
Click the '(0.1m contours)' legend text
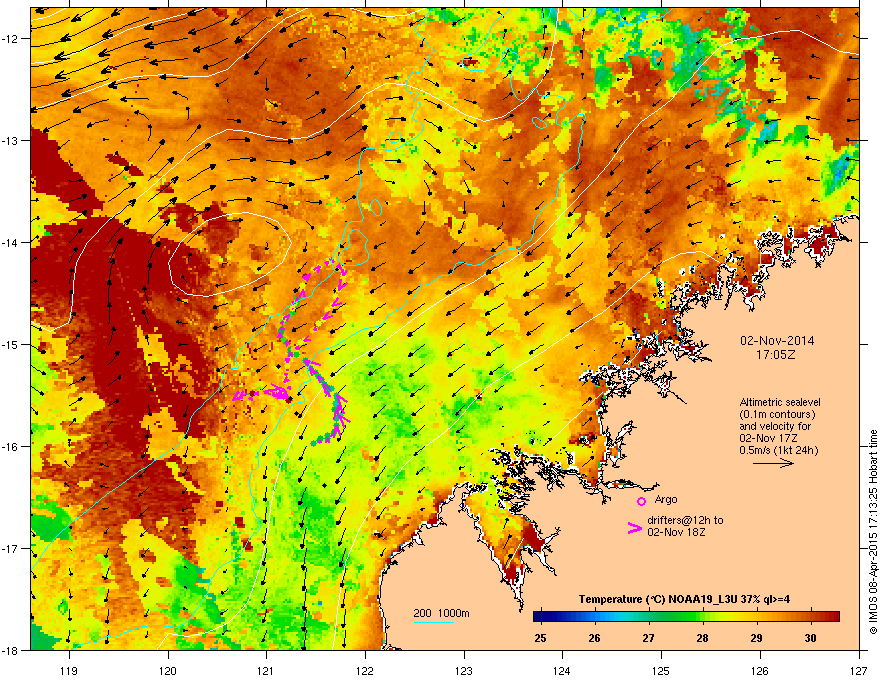tap(777, 415)
